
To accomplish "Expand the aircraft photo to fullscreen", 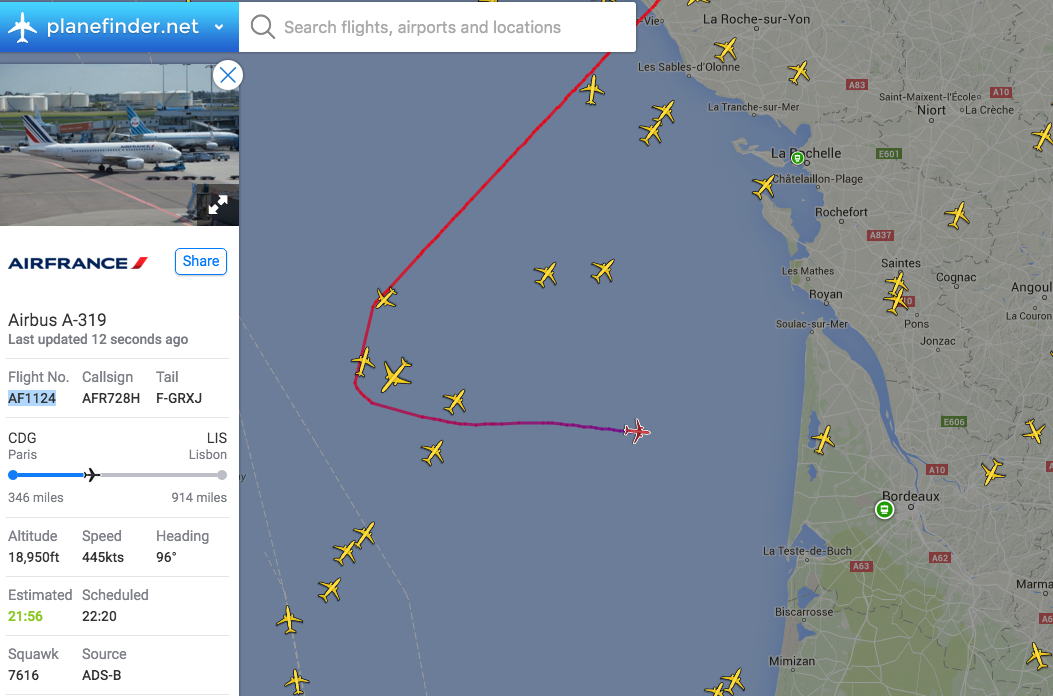I will tap(218, 205).
